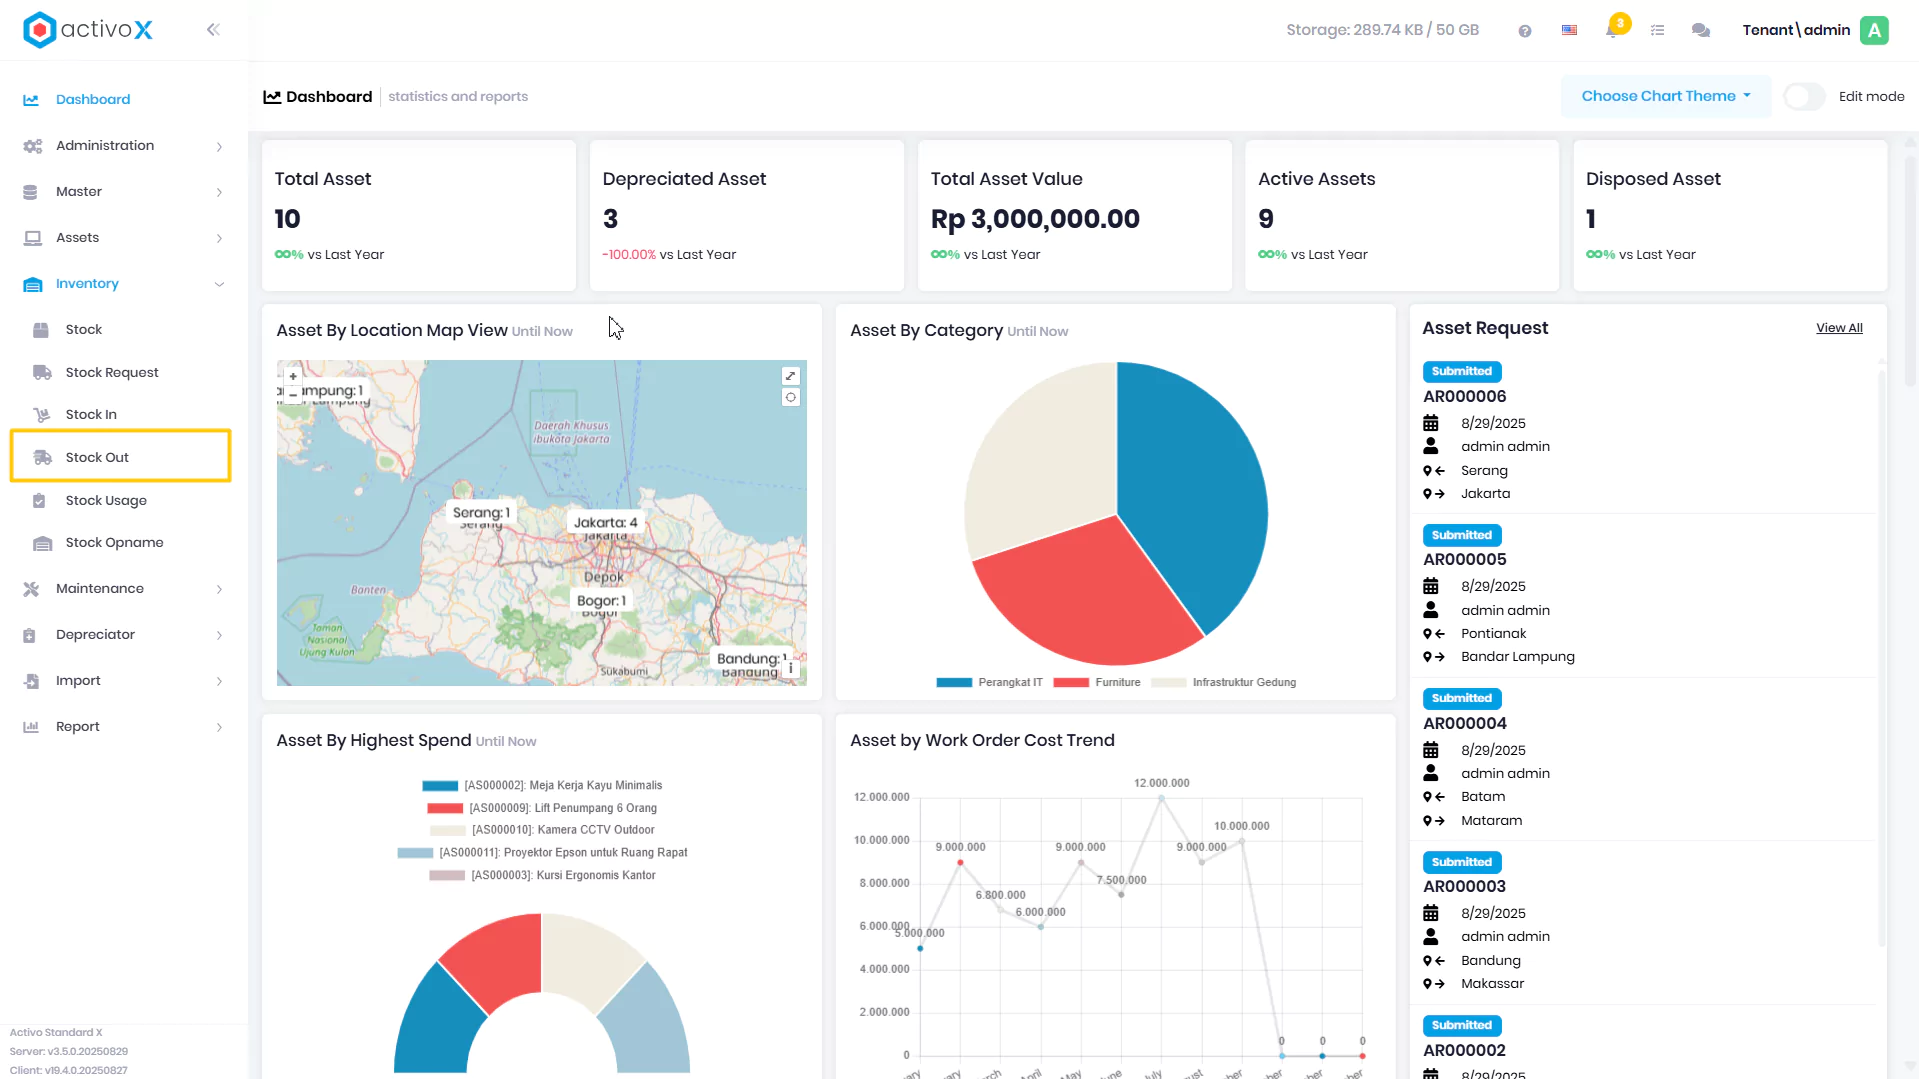1919x1079 pixels.
Task: Zoom in on the location map
Action: point(293,377)
